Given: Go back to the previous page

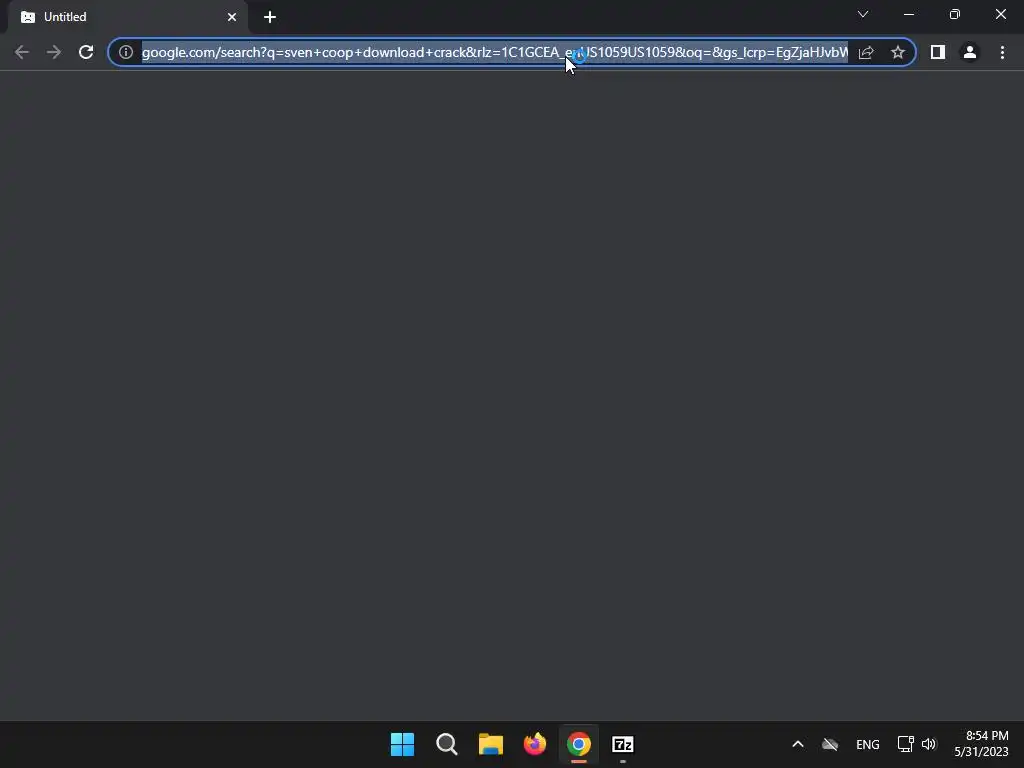Looking at the screenshot, I should (x=22, y=52).
